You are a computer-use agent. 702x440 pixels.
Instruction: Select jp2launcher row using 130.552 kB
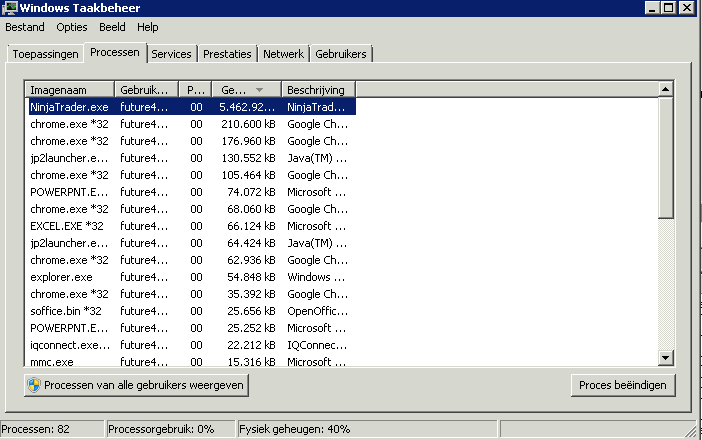tap(192, 158)
